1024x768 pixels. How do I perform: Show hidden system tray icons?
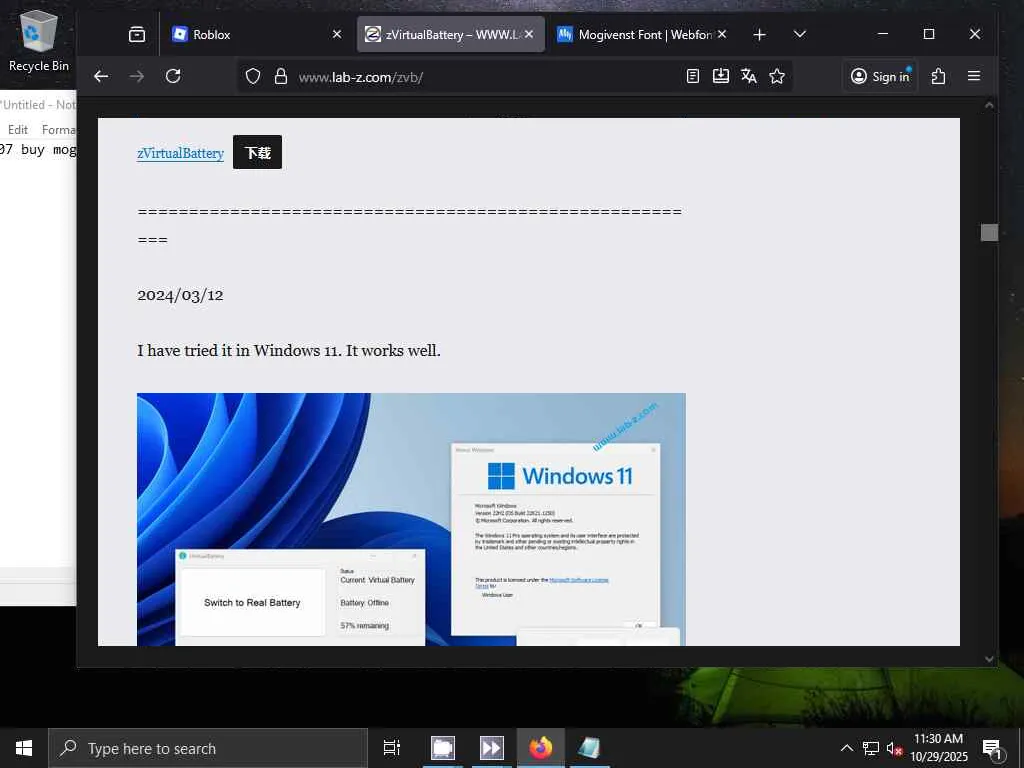click(846, 748)
